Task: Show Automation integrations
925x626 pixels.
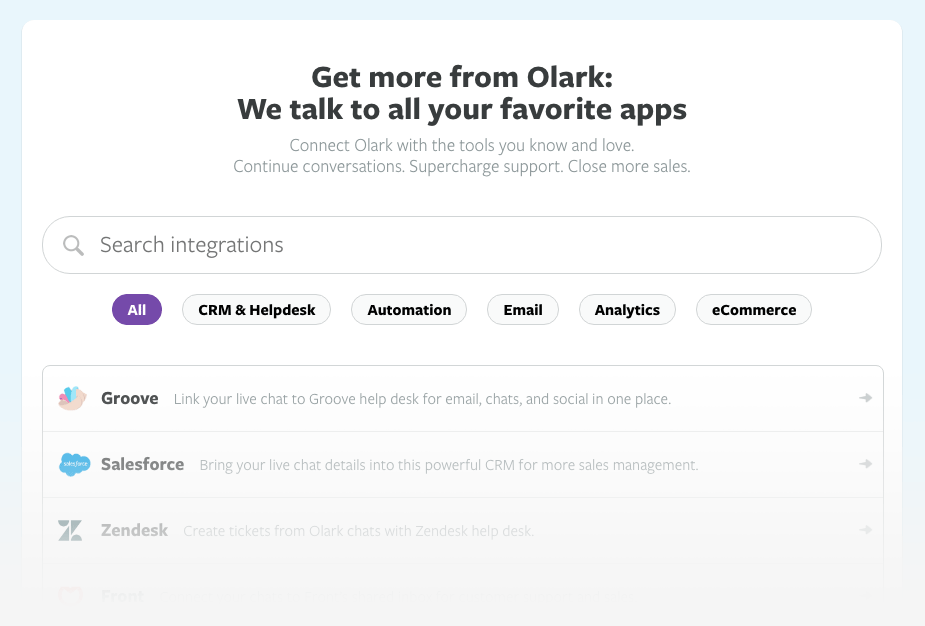Action: point(409,310)
